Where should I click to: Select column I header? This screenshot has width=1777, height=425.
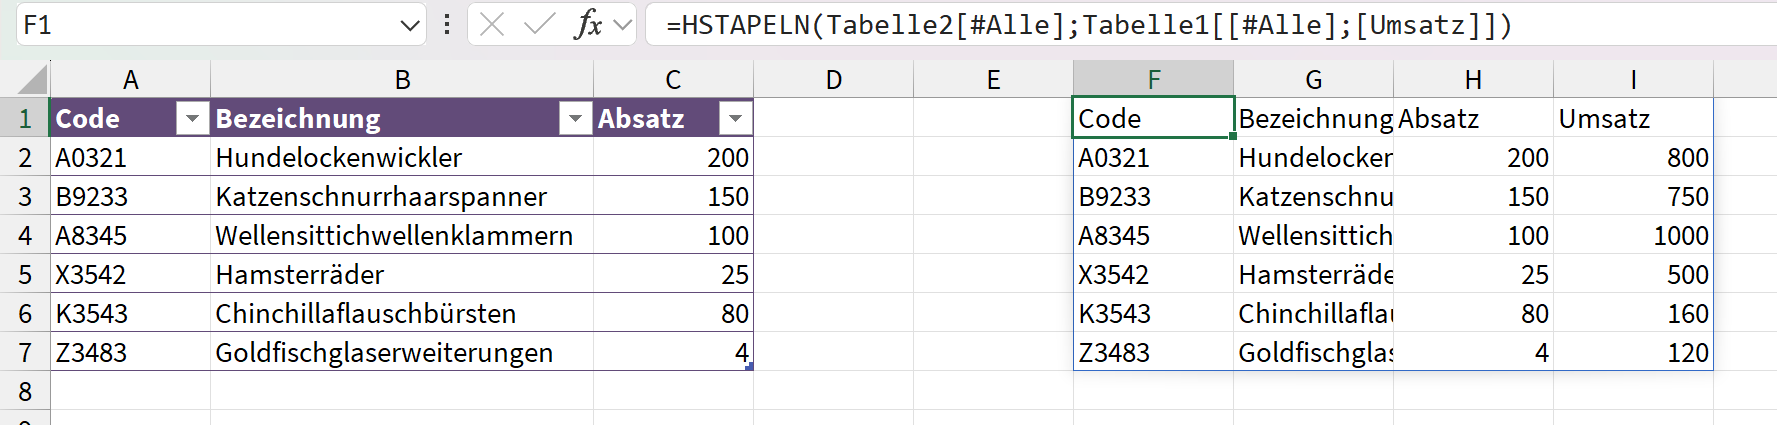point(1633,80)
